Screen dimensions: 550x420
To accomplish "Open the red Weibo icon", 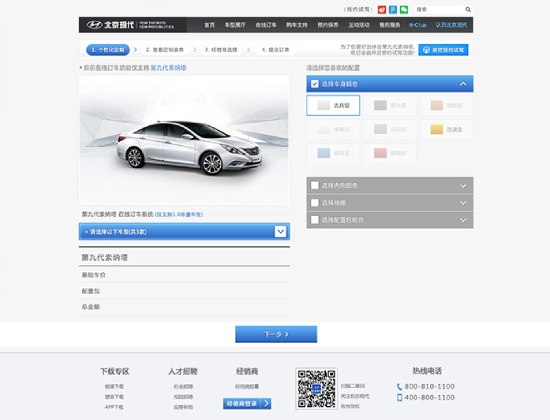I will click(x=382, y=10).
